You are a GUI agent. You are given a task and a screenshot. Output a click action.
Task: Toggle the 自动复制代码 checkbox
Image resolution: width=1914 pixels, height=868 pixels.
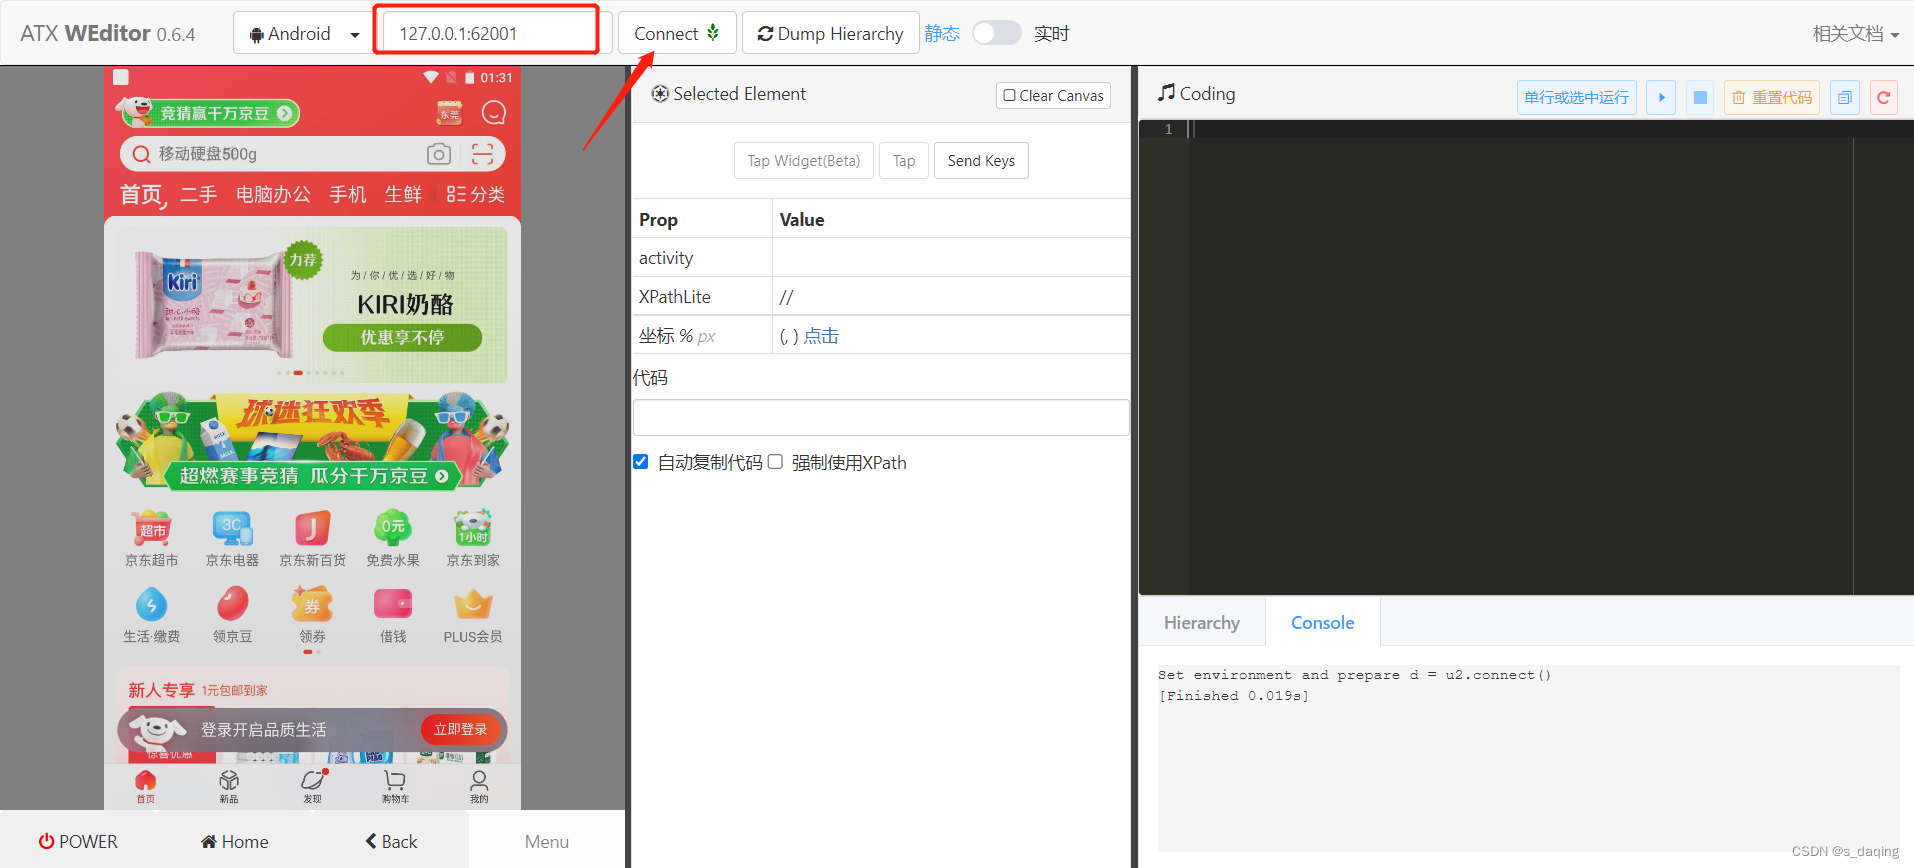pyautogui.click(x=641, y=462)
